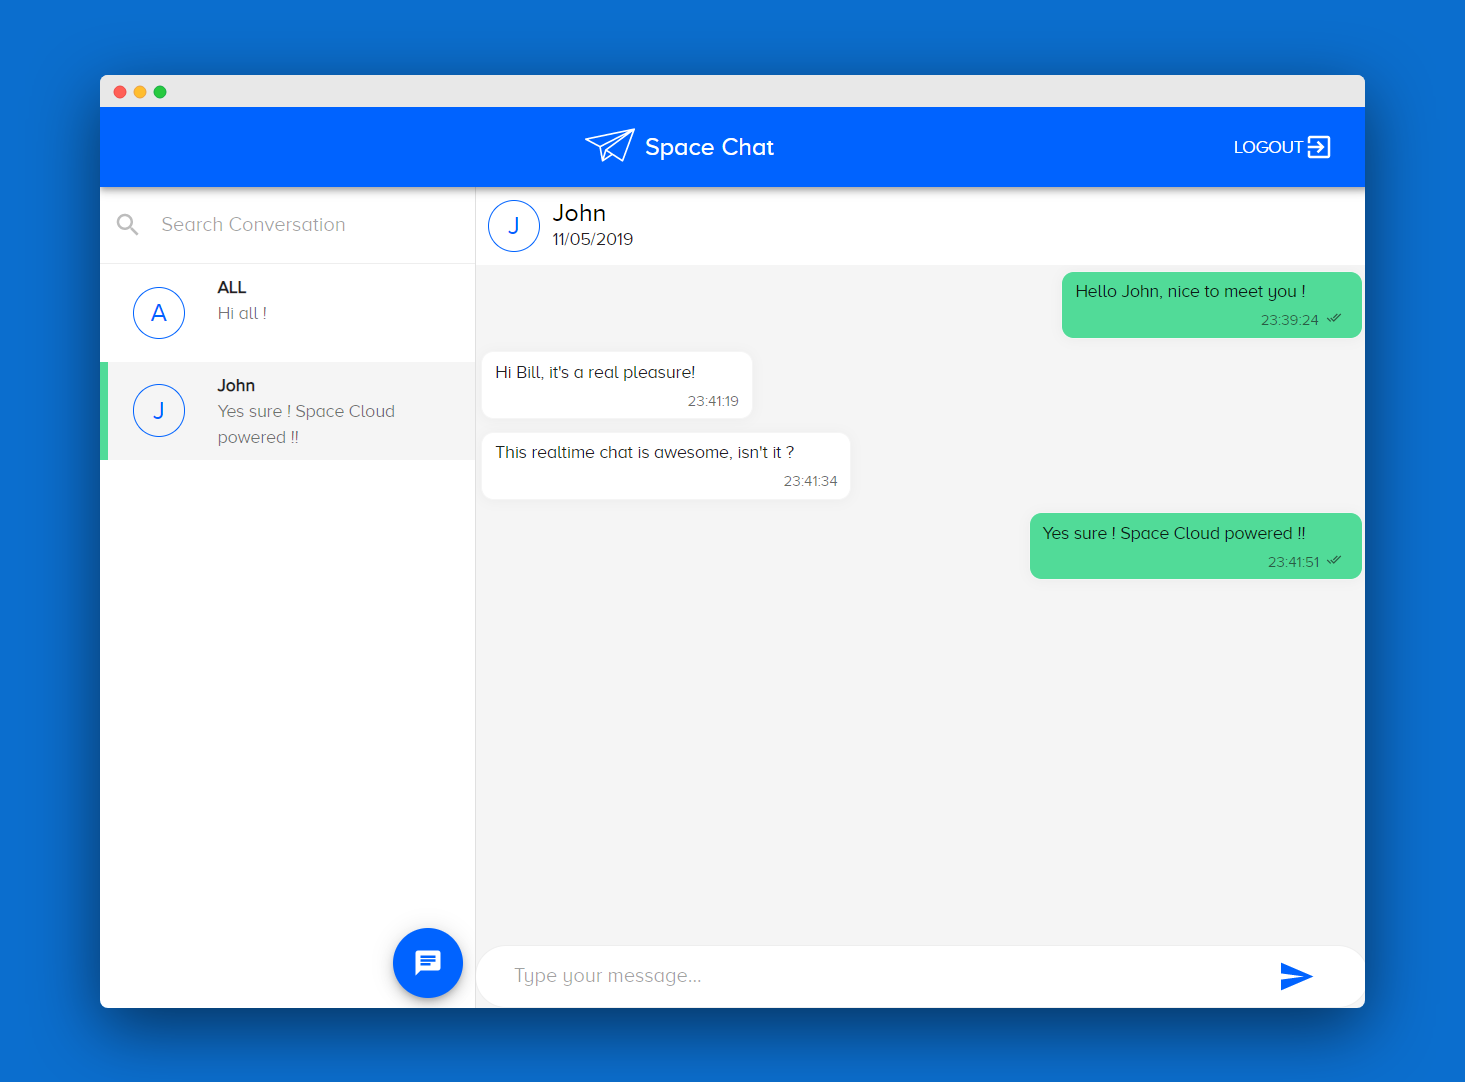
Task: Click checkmarks on the "Yes sure" green bubble
Action: (1334, 561)
